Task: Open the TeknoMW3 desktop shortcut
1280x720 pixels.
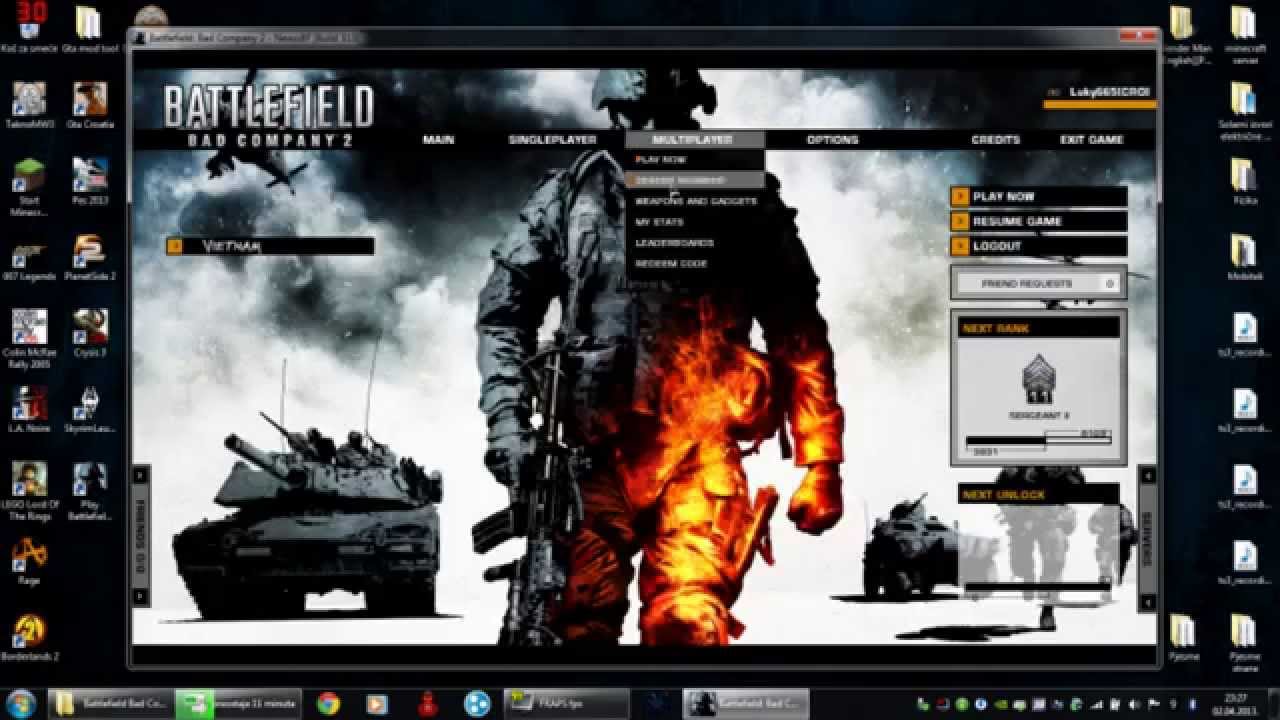Action: [29, 106]
